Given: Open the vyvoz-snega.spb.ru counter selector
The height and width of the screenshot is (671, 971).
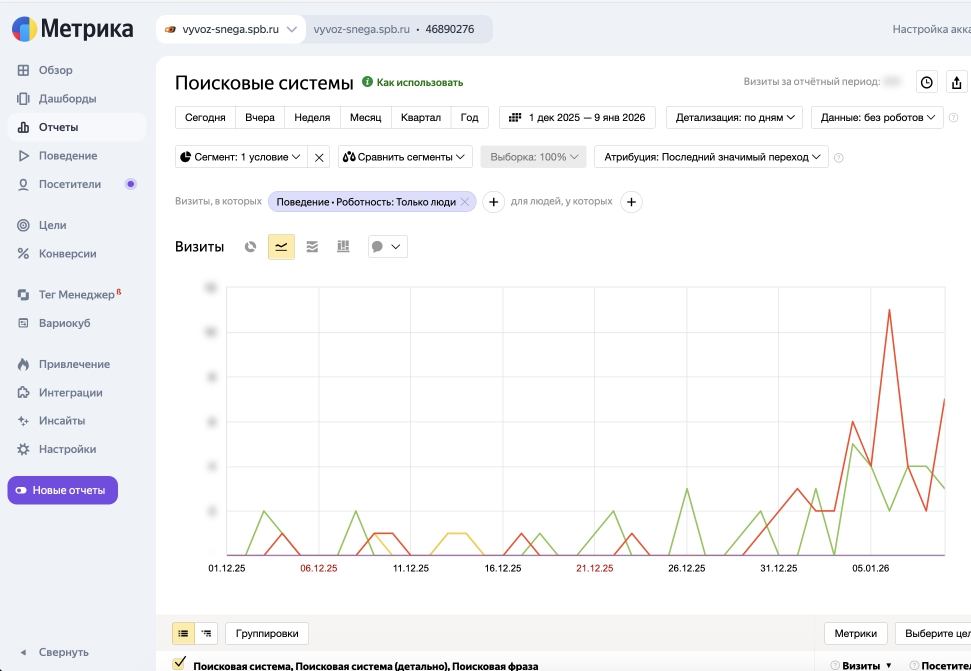Looking at the screenshot, I should tap(231, 30).
